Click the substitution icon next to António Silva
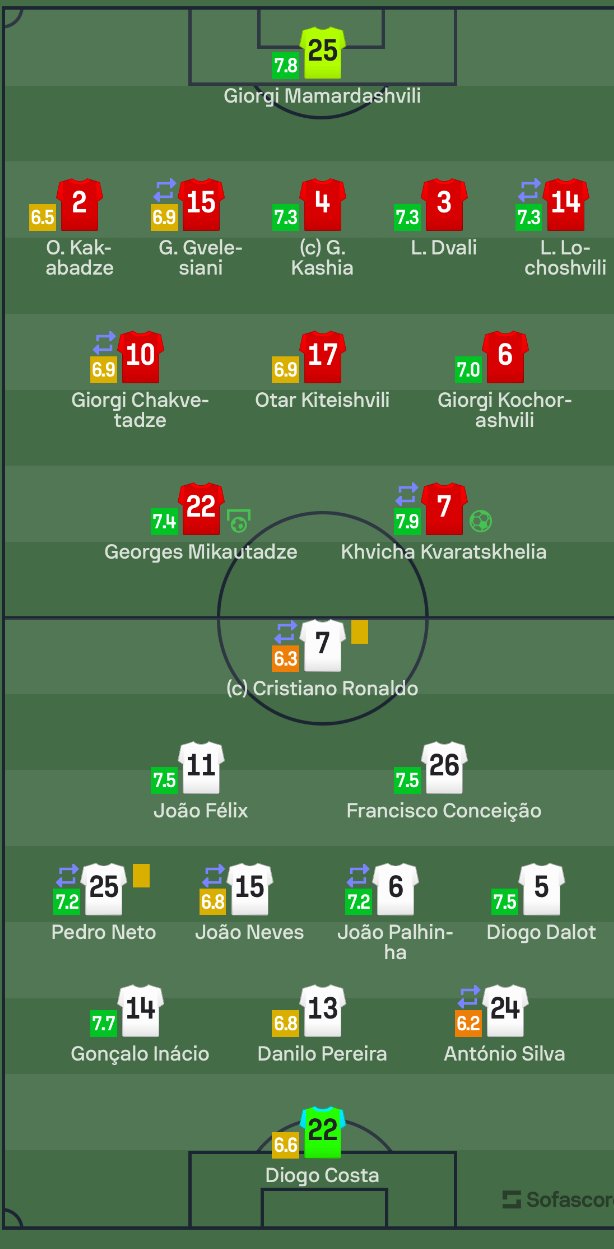Viewport: 614px width, 1249px height. pos(468,997)
